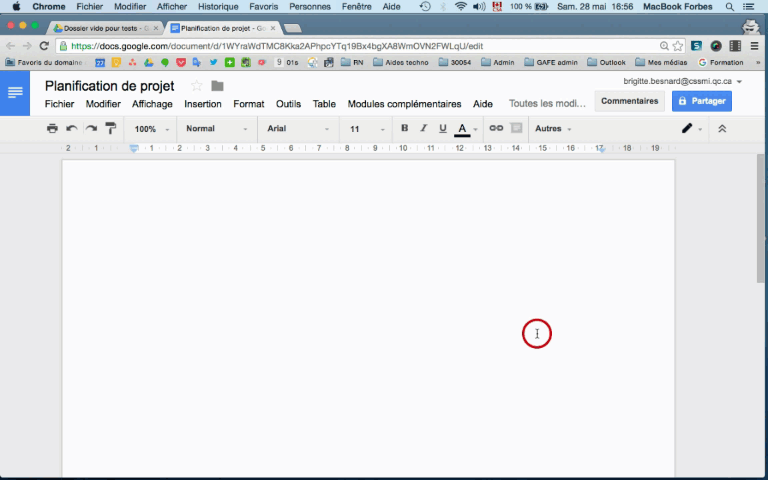The height and width of the screenshot is (480, 768).
Task: Click the redo arrow icon
Action: pyautogui.click(x=91, y=129)
